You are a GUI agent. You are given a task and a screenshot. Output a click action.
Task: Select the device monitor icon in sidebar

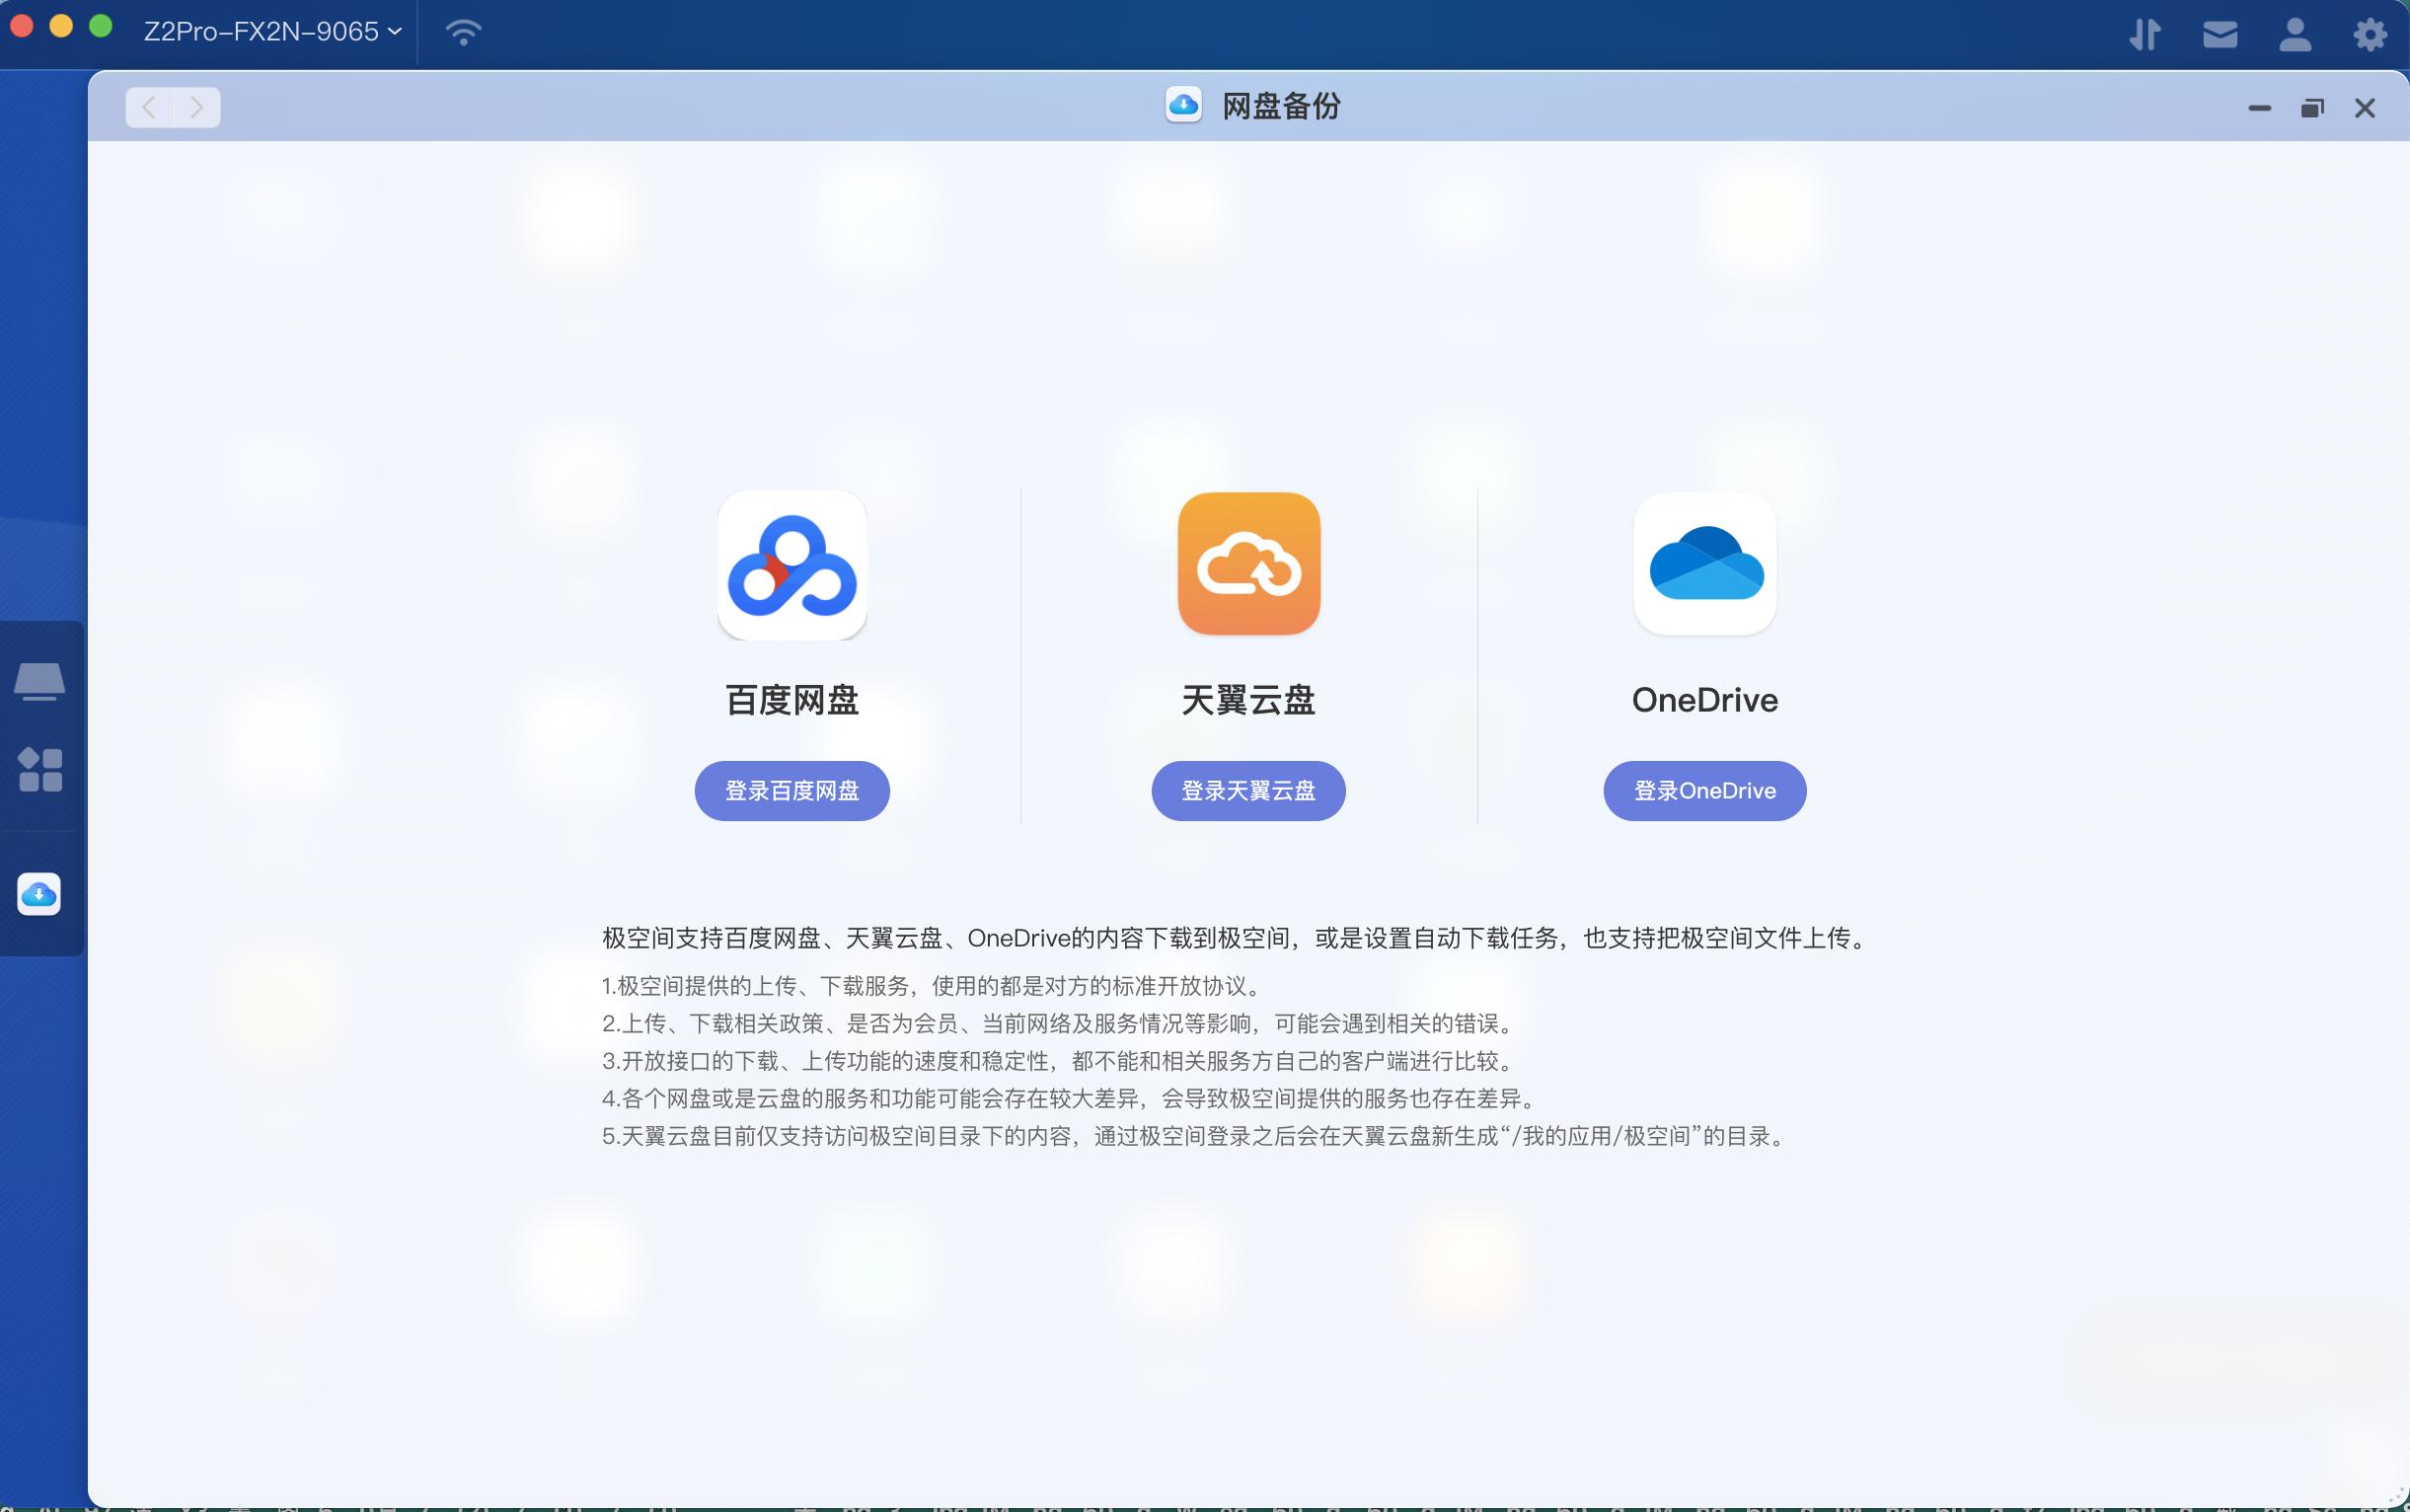click(41, 681)
